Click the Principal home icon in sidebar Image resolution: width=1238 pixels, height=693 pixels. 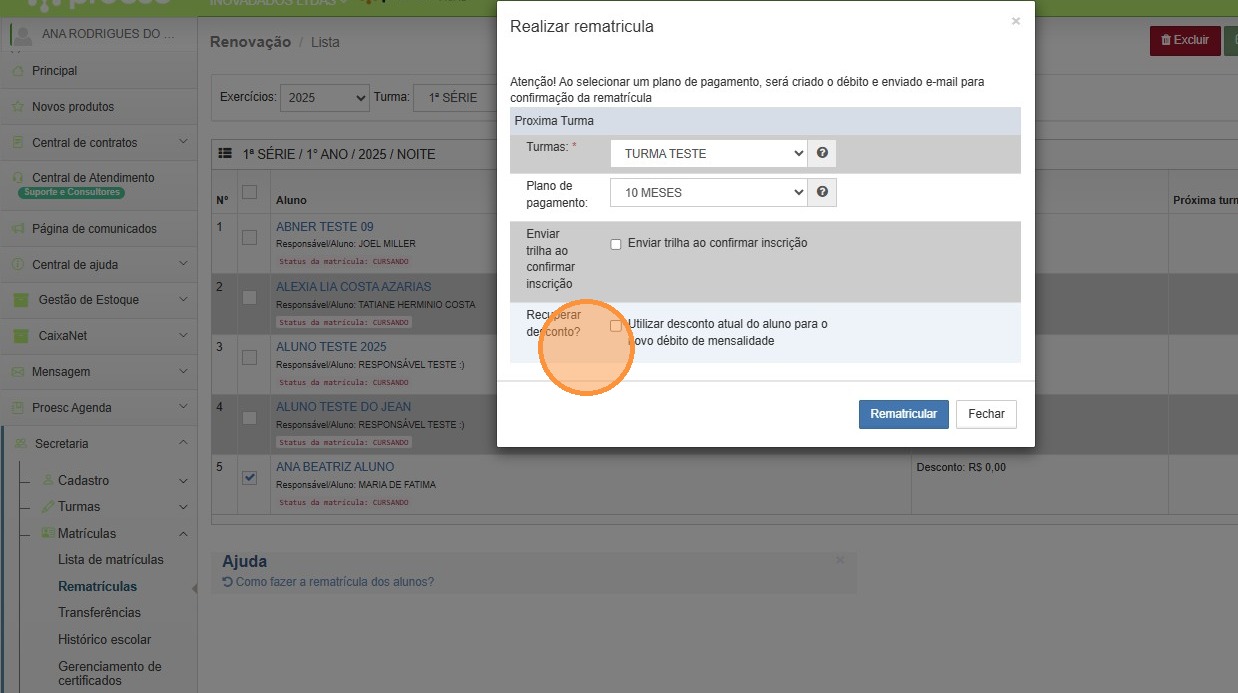pos(17,71)
